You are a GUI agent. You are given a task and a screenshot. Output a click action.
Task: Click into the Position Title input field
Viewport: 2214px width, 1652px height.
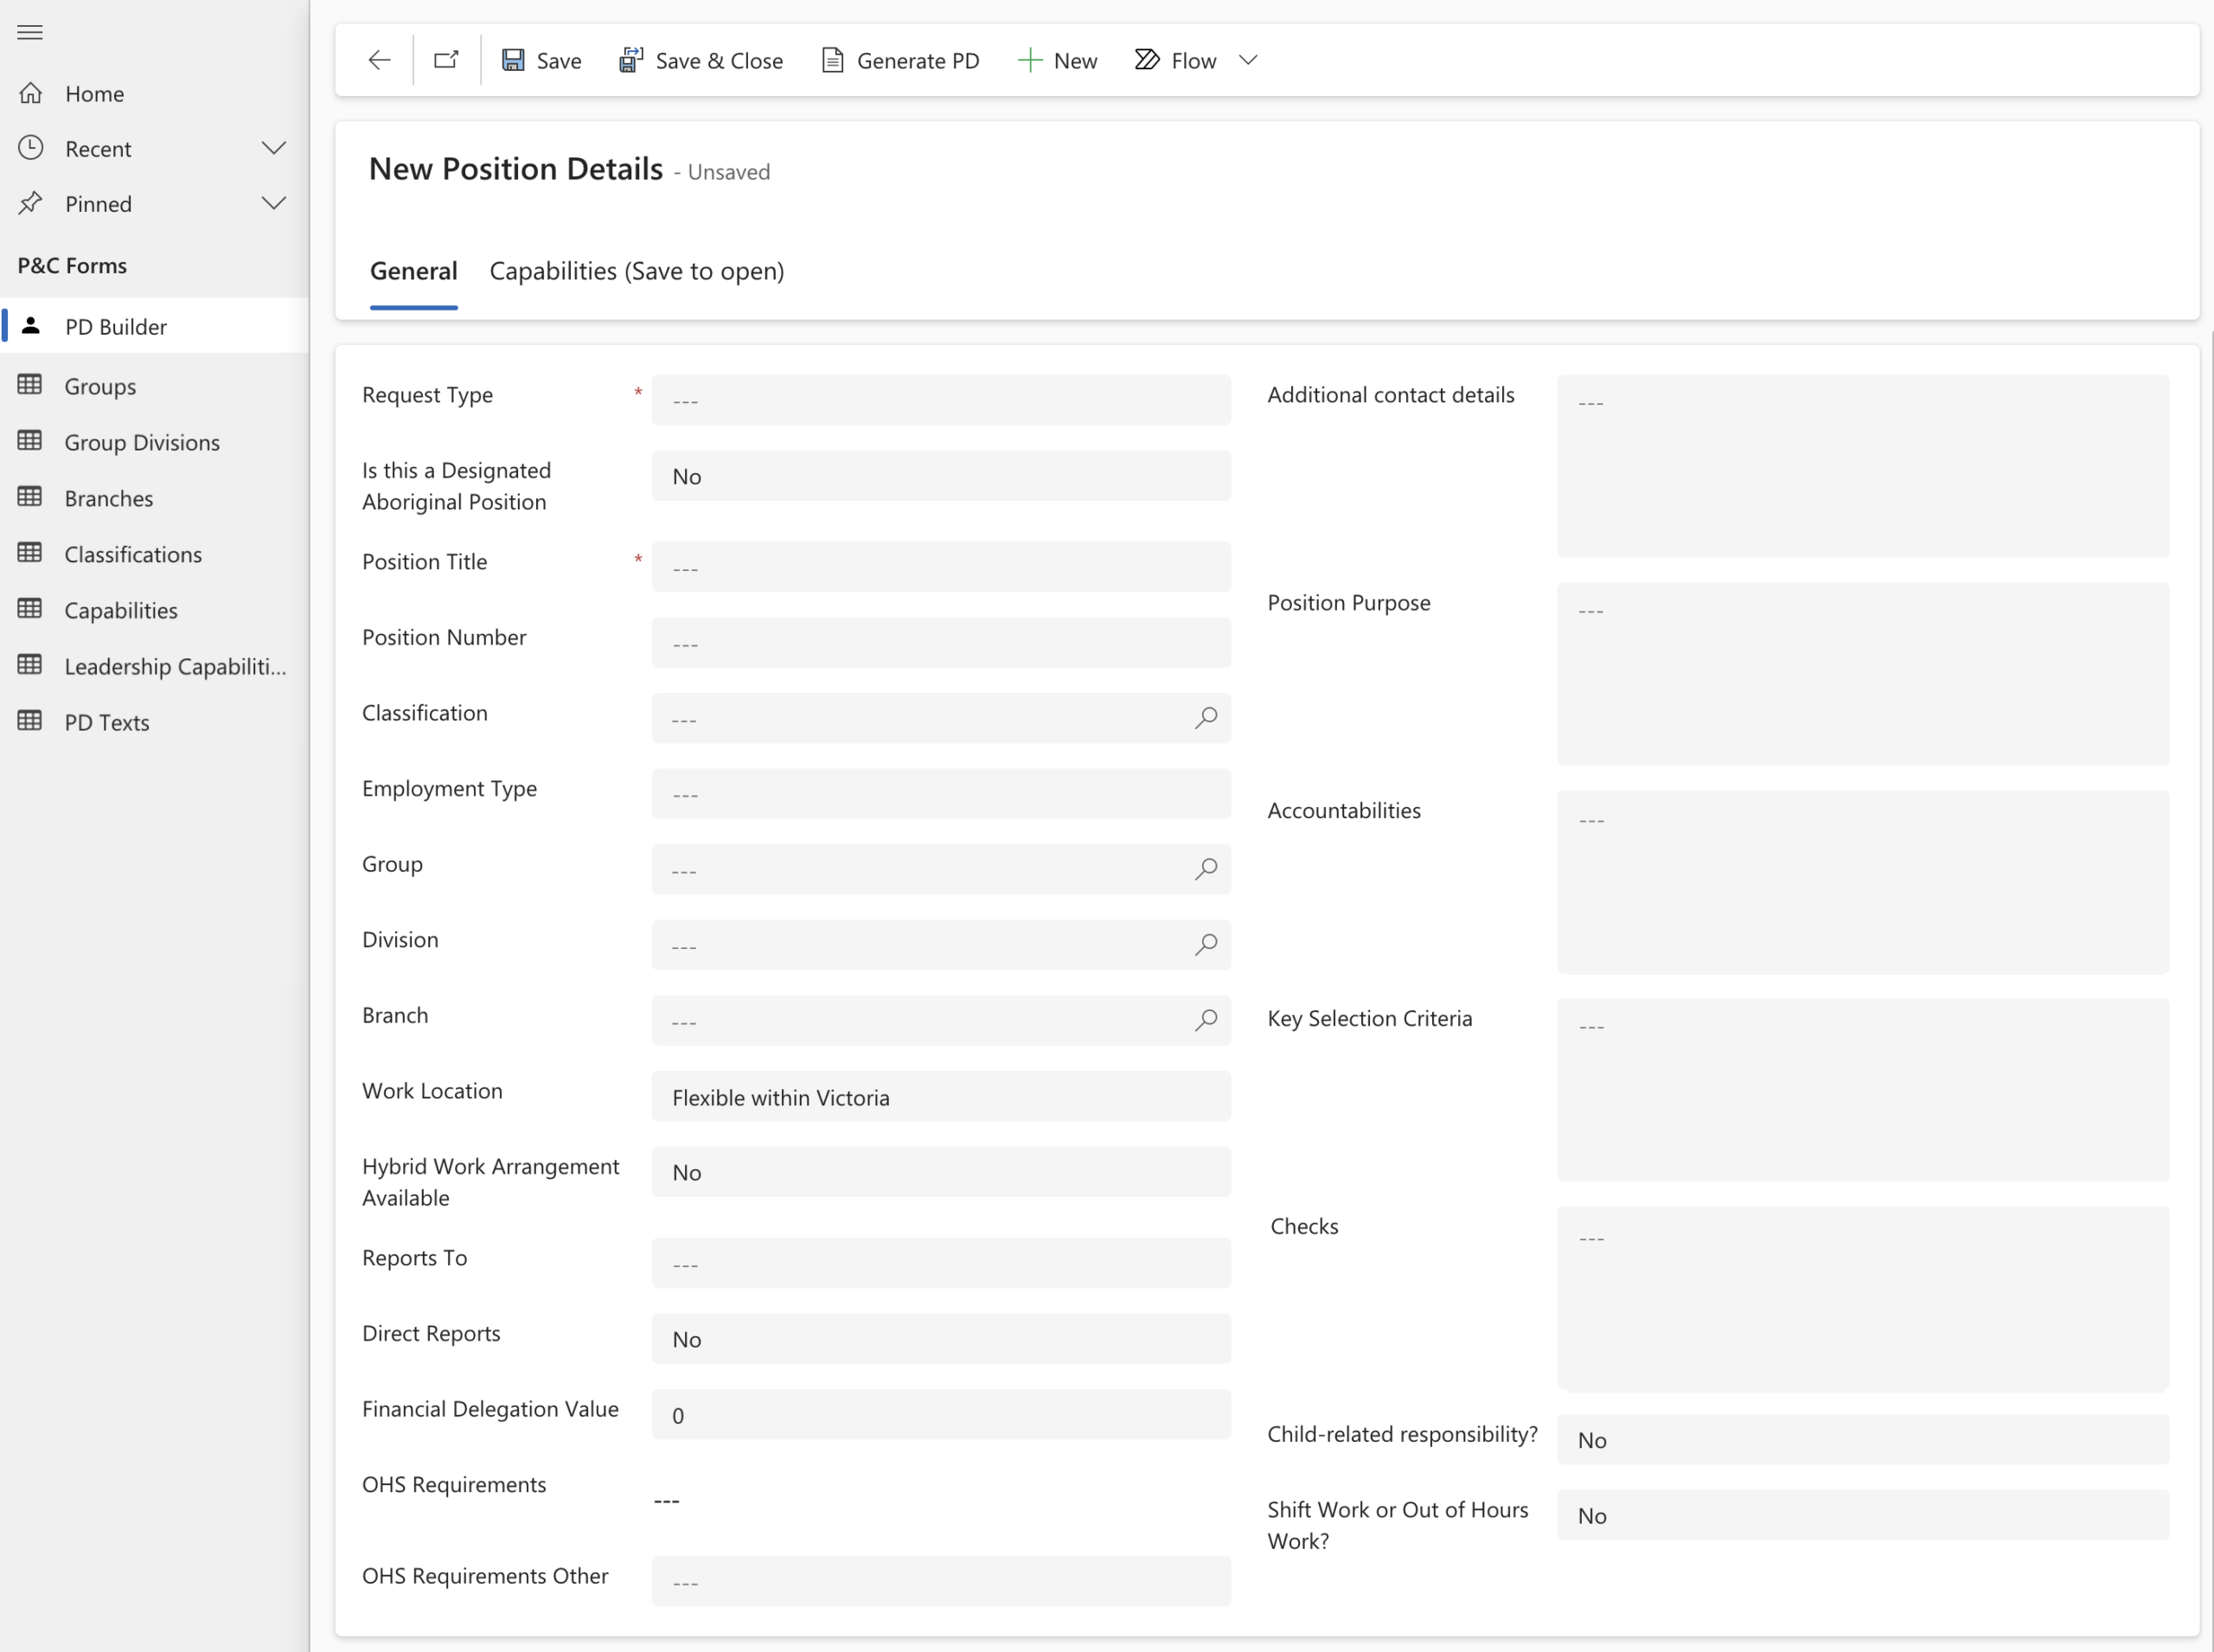pyautogui.click(x=940, y=568)
